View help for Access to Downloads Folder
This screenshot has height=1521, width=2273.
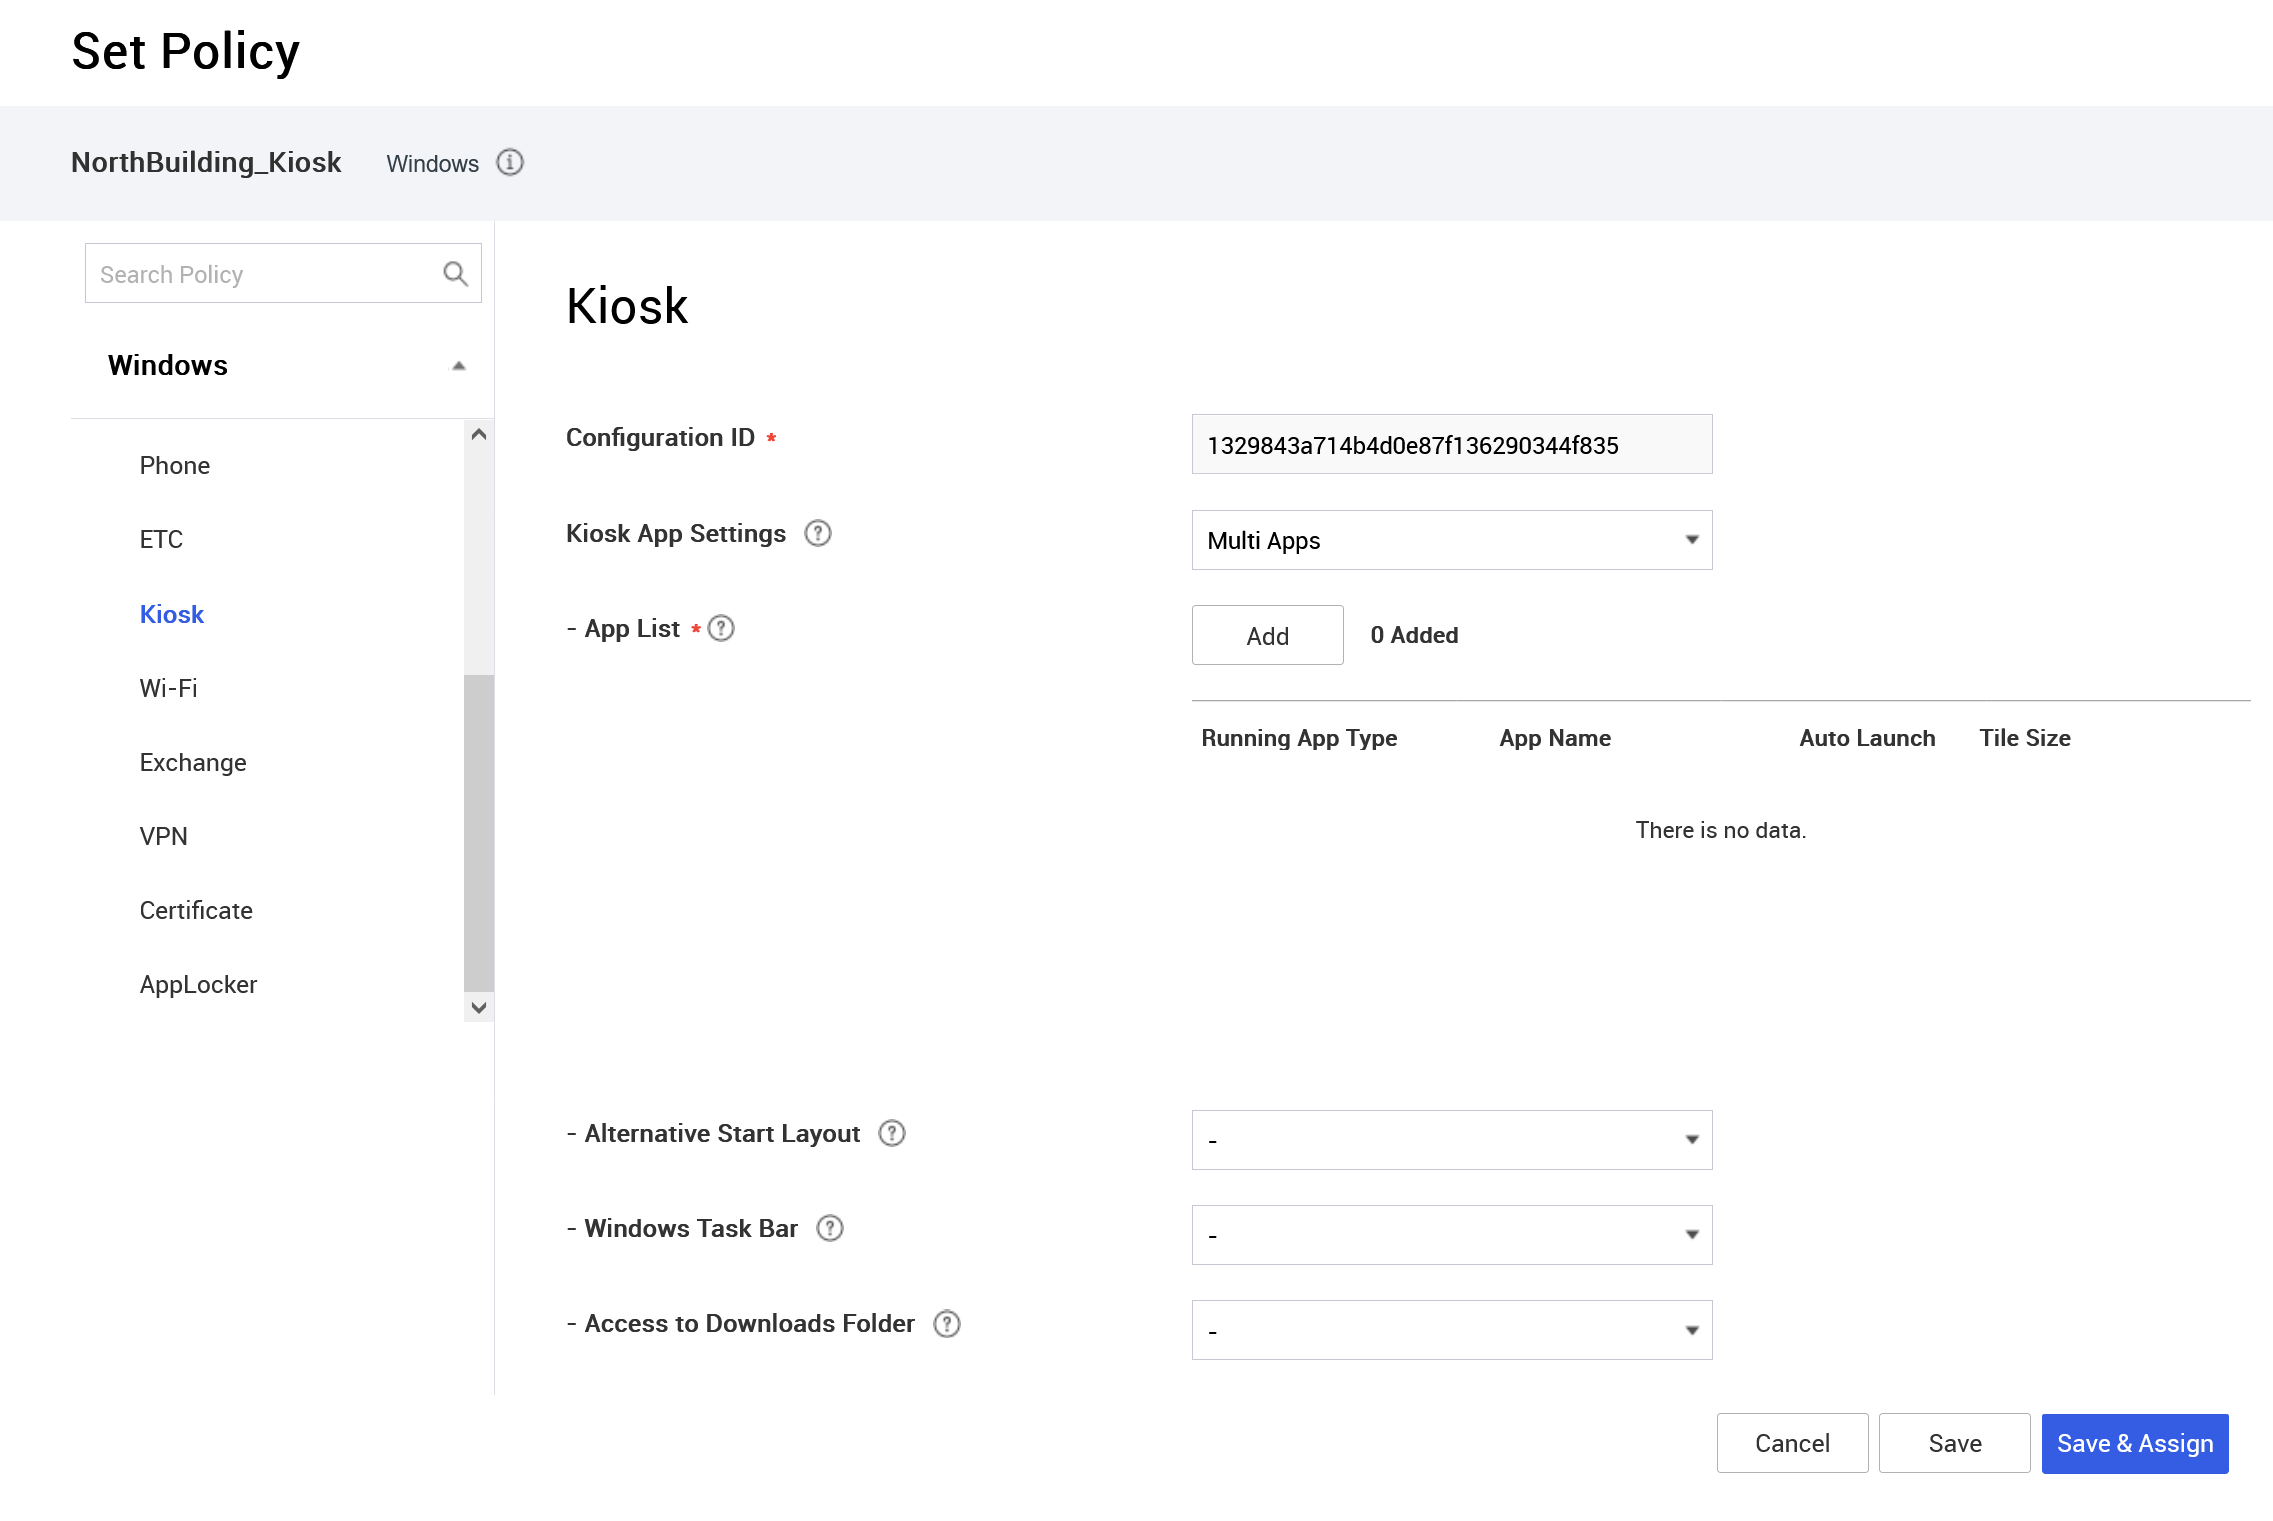pyautogui.click(x=946, y=1323)
